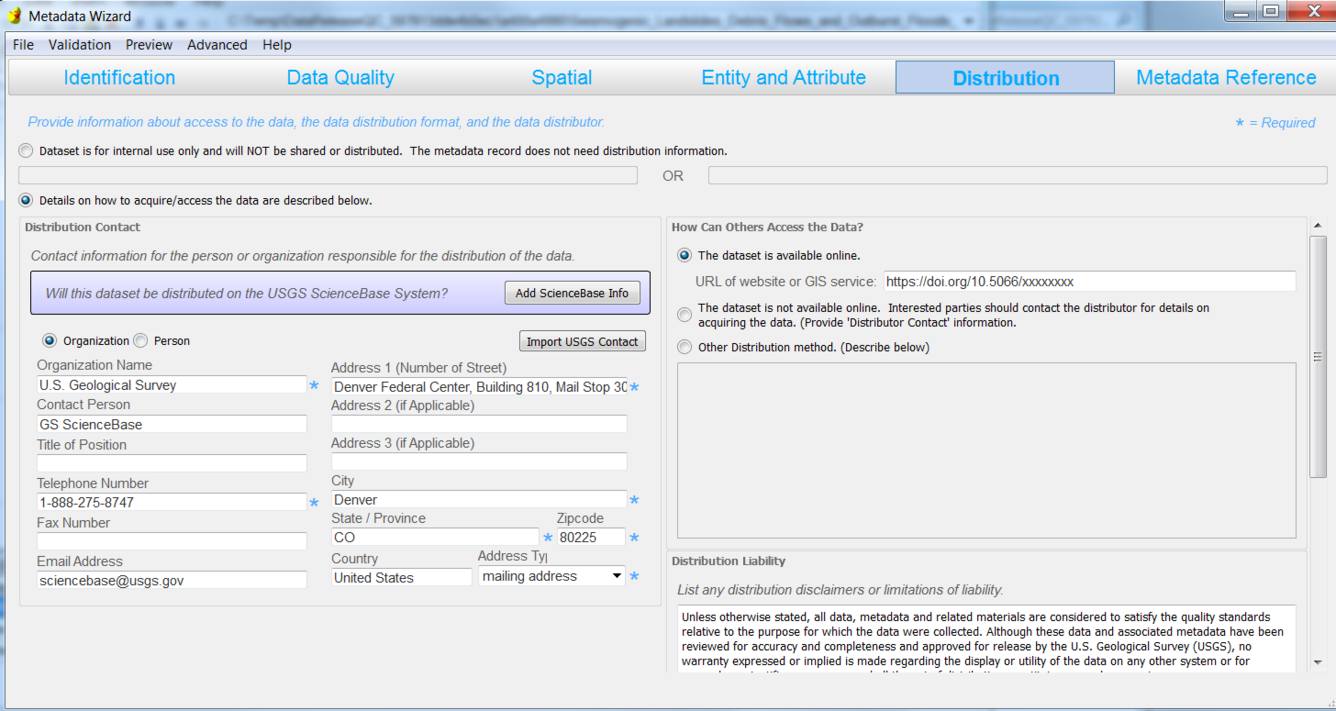
Task: Switch to the Spatial tab
Action: pyautogui.click(x=561, y=78)
